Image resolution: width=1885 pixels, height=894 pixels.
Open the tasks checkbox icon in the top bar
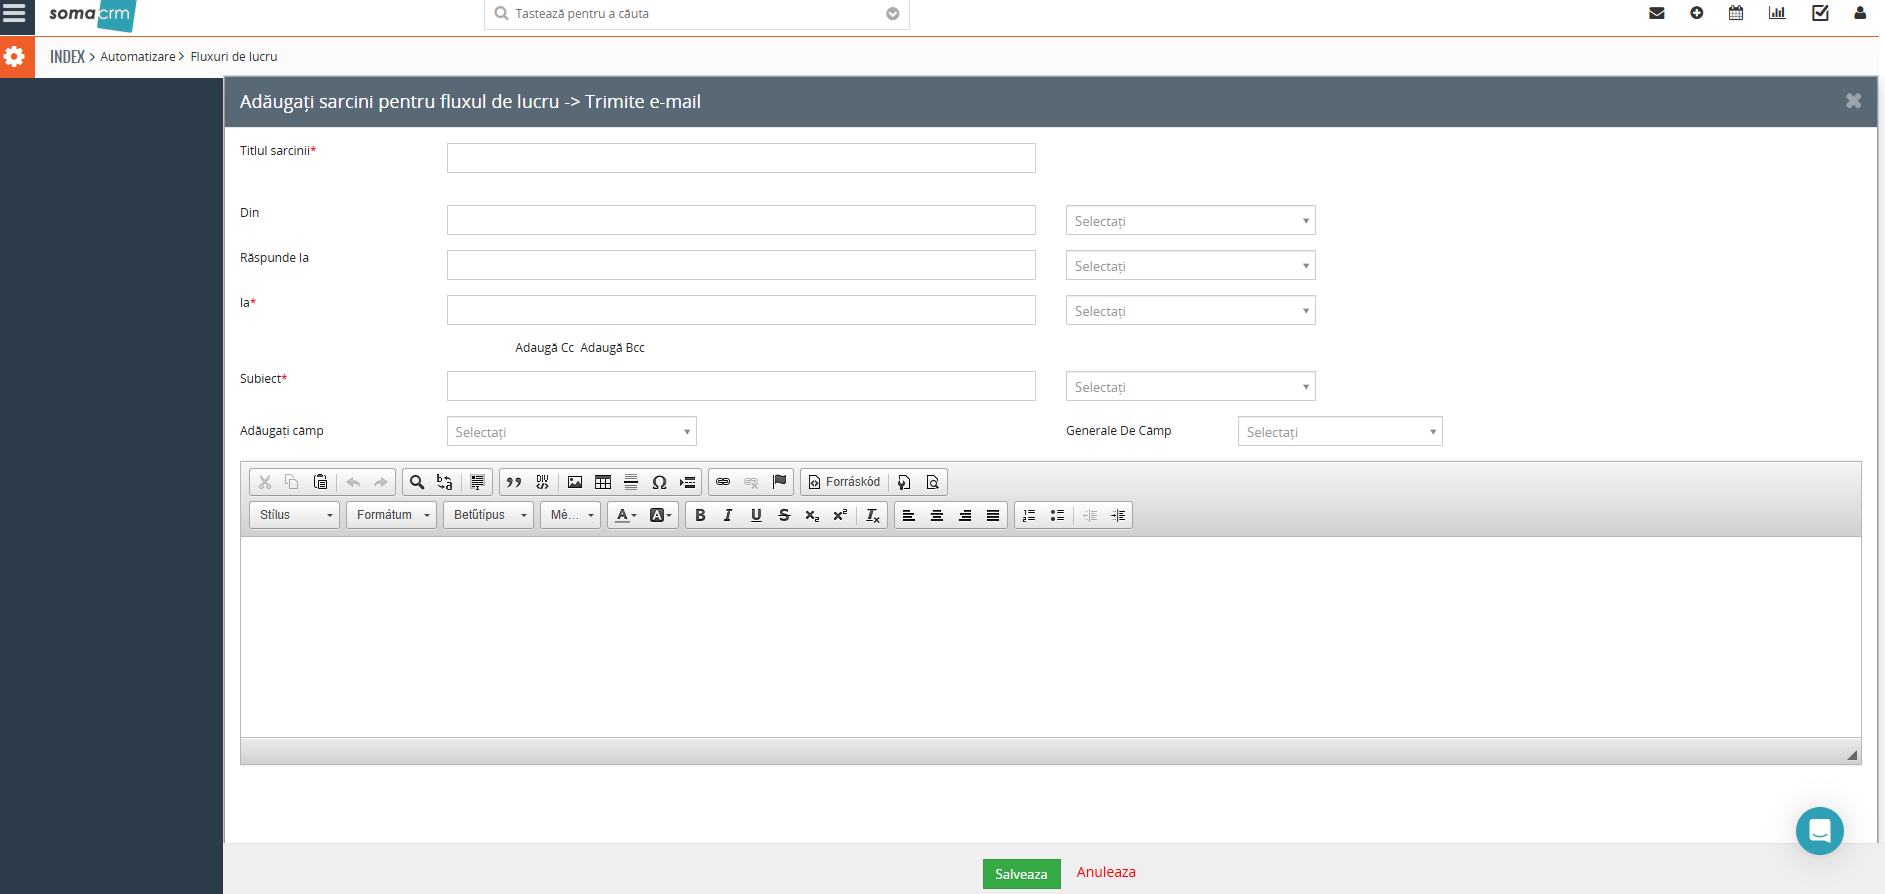1820,13
